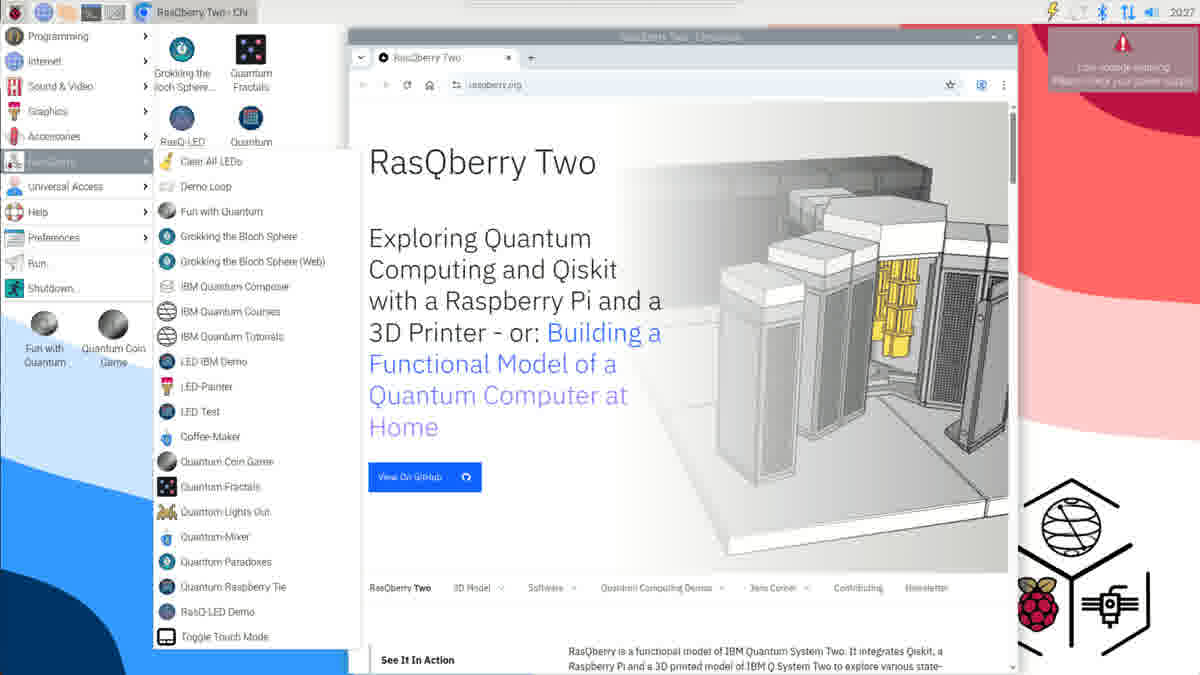Select IBM Quantum Tutorials menu entry
1200x675 pixels.
pos(257,336)
